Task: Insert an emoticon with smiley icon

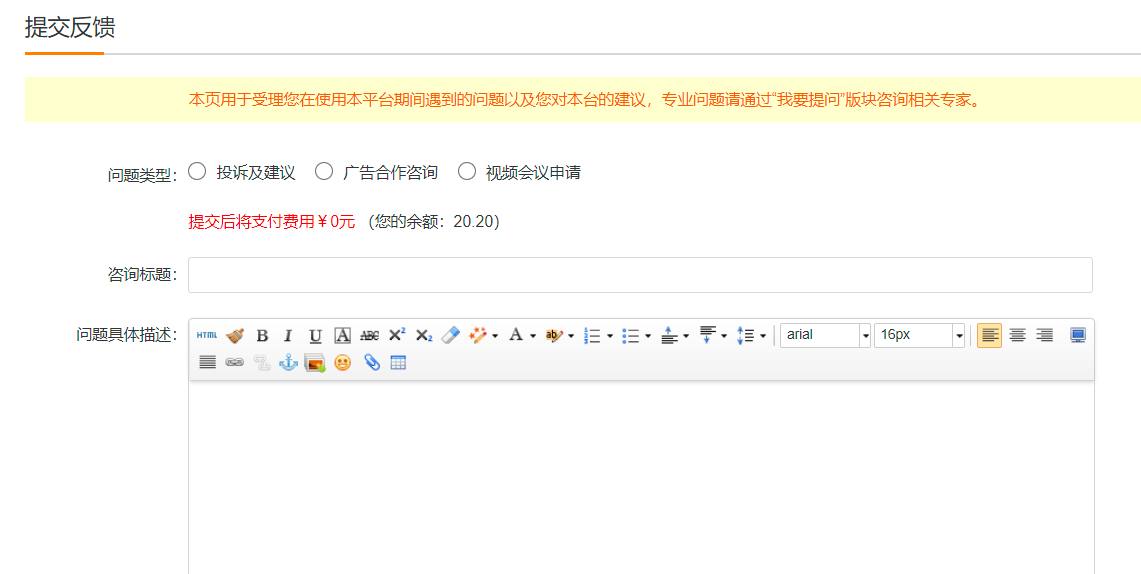Action: [x=343, y=363]
